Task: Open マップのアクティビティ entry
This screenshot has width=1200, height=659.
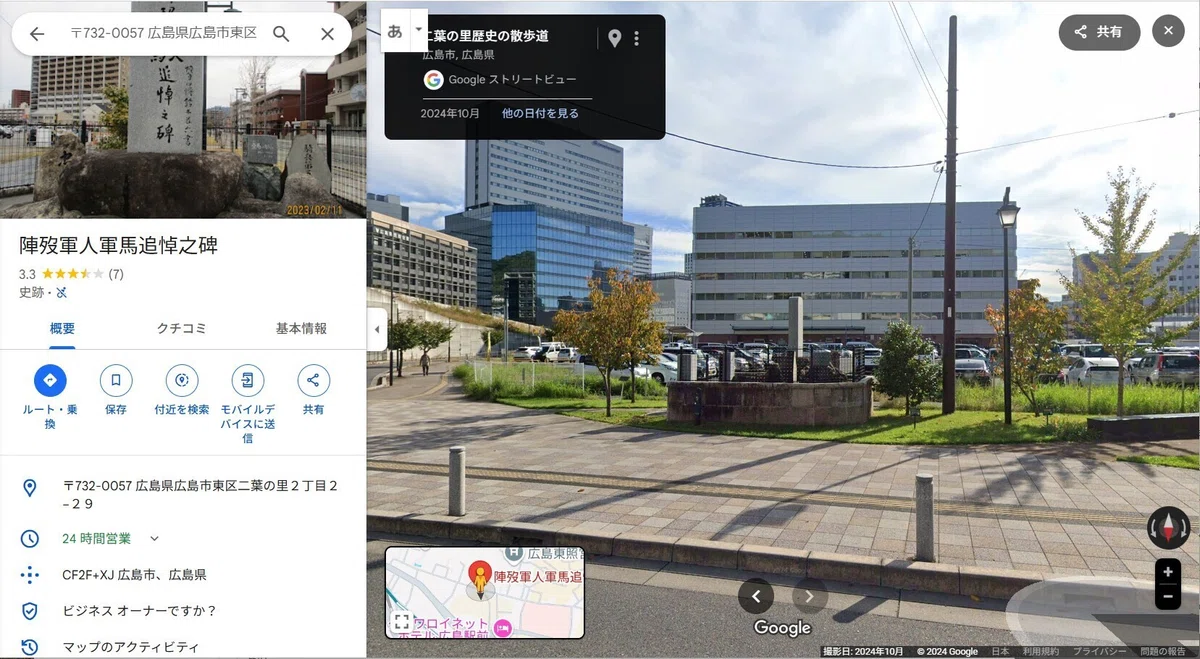Action: (131, 647)
